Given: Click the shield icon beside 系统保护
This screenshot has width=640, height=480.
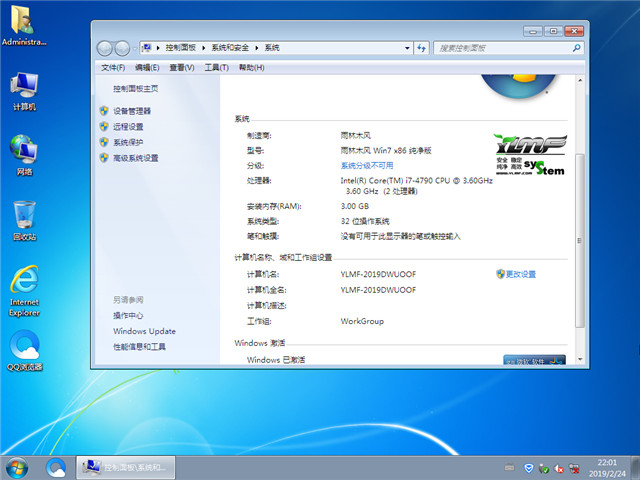Looking at the screenshot, I should coord(104,142).
